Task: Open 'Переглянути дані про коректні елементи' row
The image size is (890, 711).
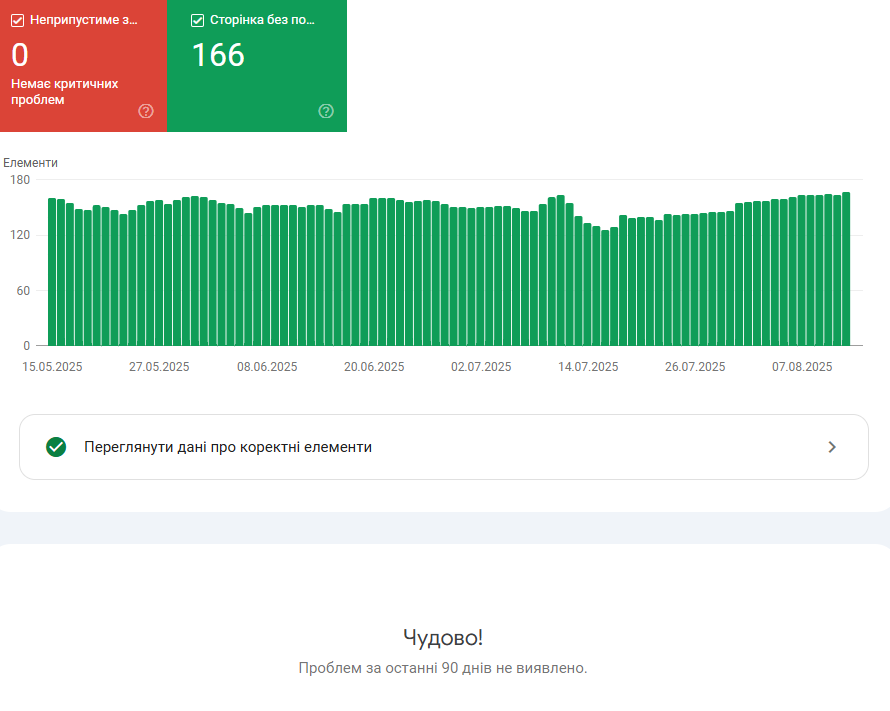Action: point(444,447)
